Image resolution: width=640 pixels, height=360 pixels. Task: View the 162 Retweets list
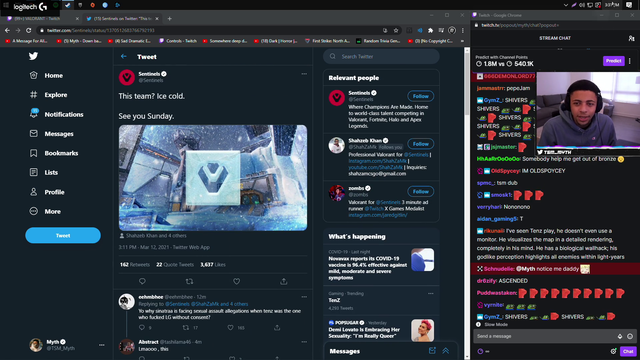pos(135,264)
